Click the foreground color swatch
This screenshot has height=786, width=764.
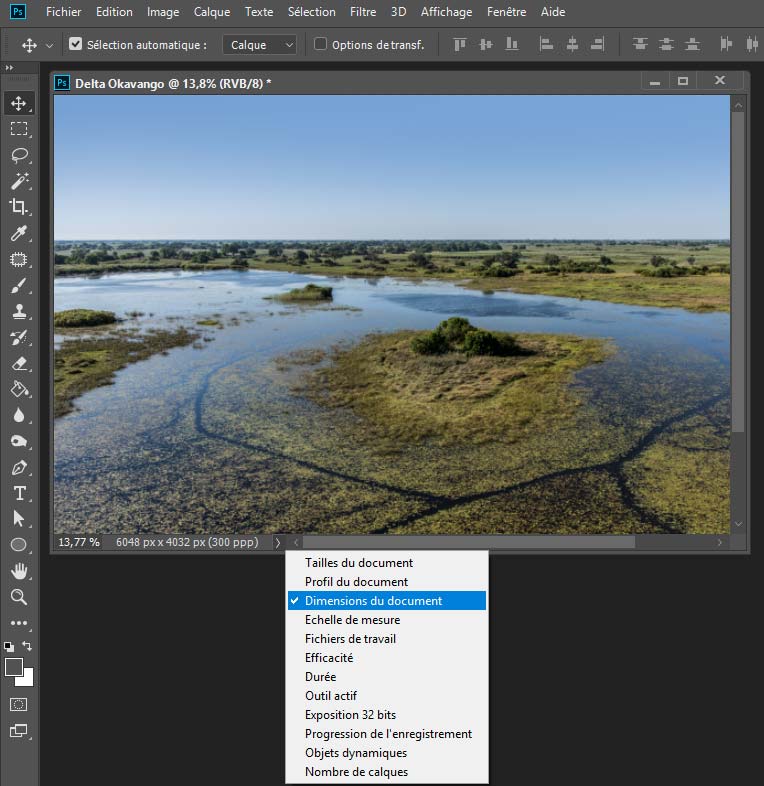point(14,667)
